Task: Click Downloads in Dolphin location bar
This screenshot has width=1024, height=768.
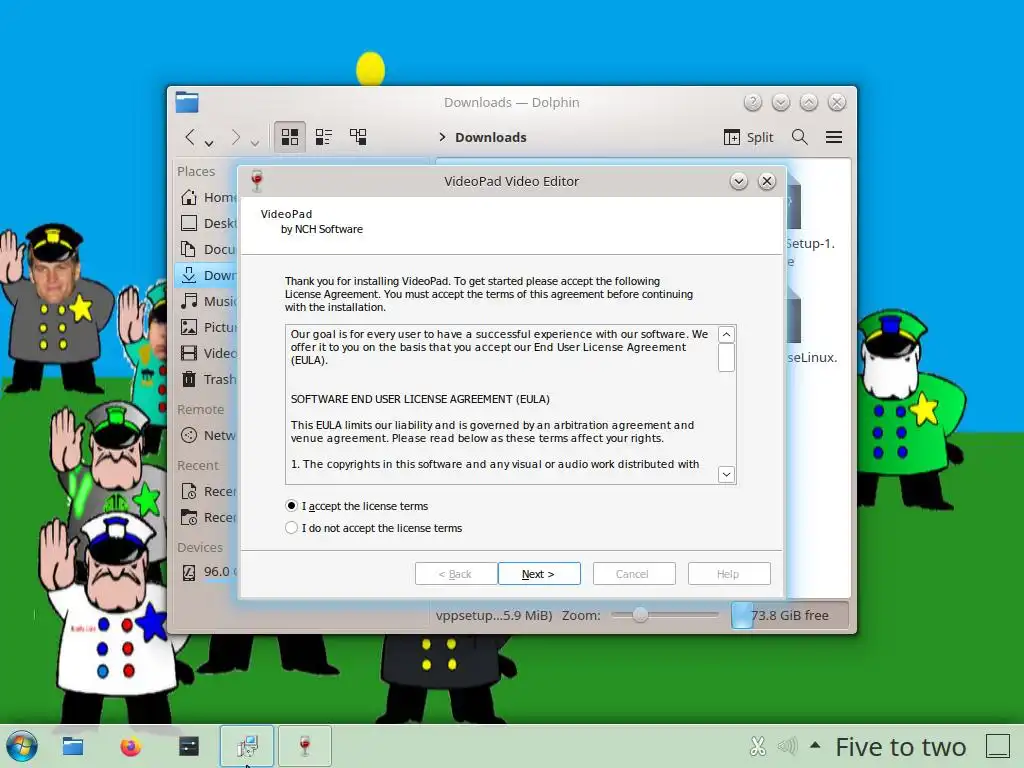Action: (x=490, y=137)
